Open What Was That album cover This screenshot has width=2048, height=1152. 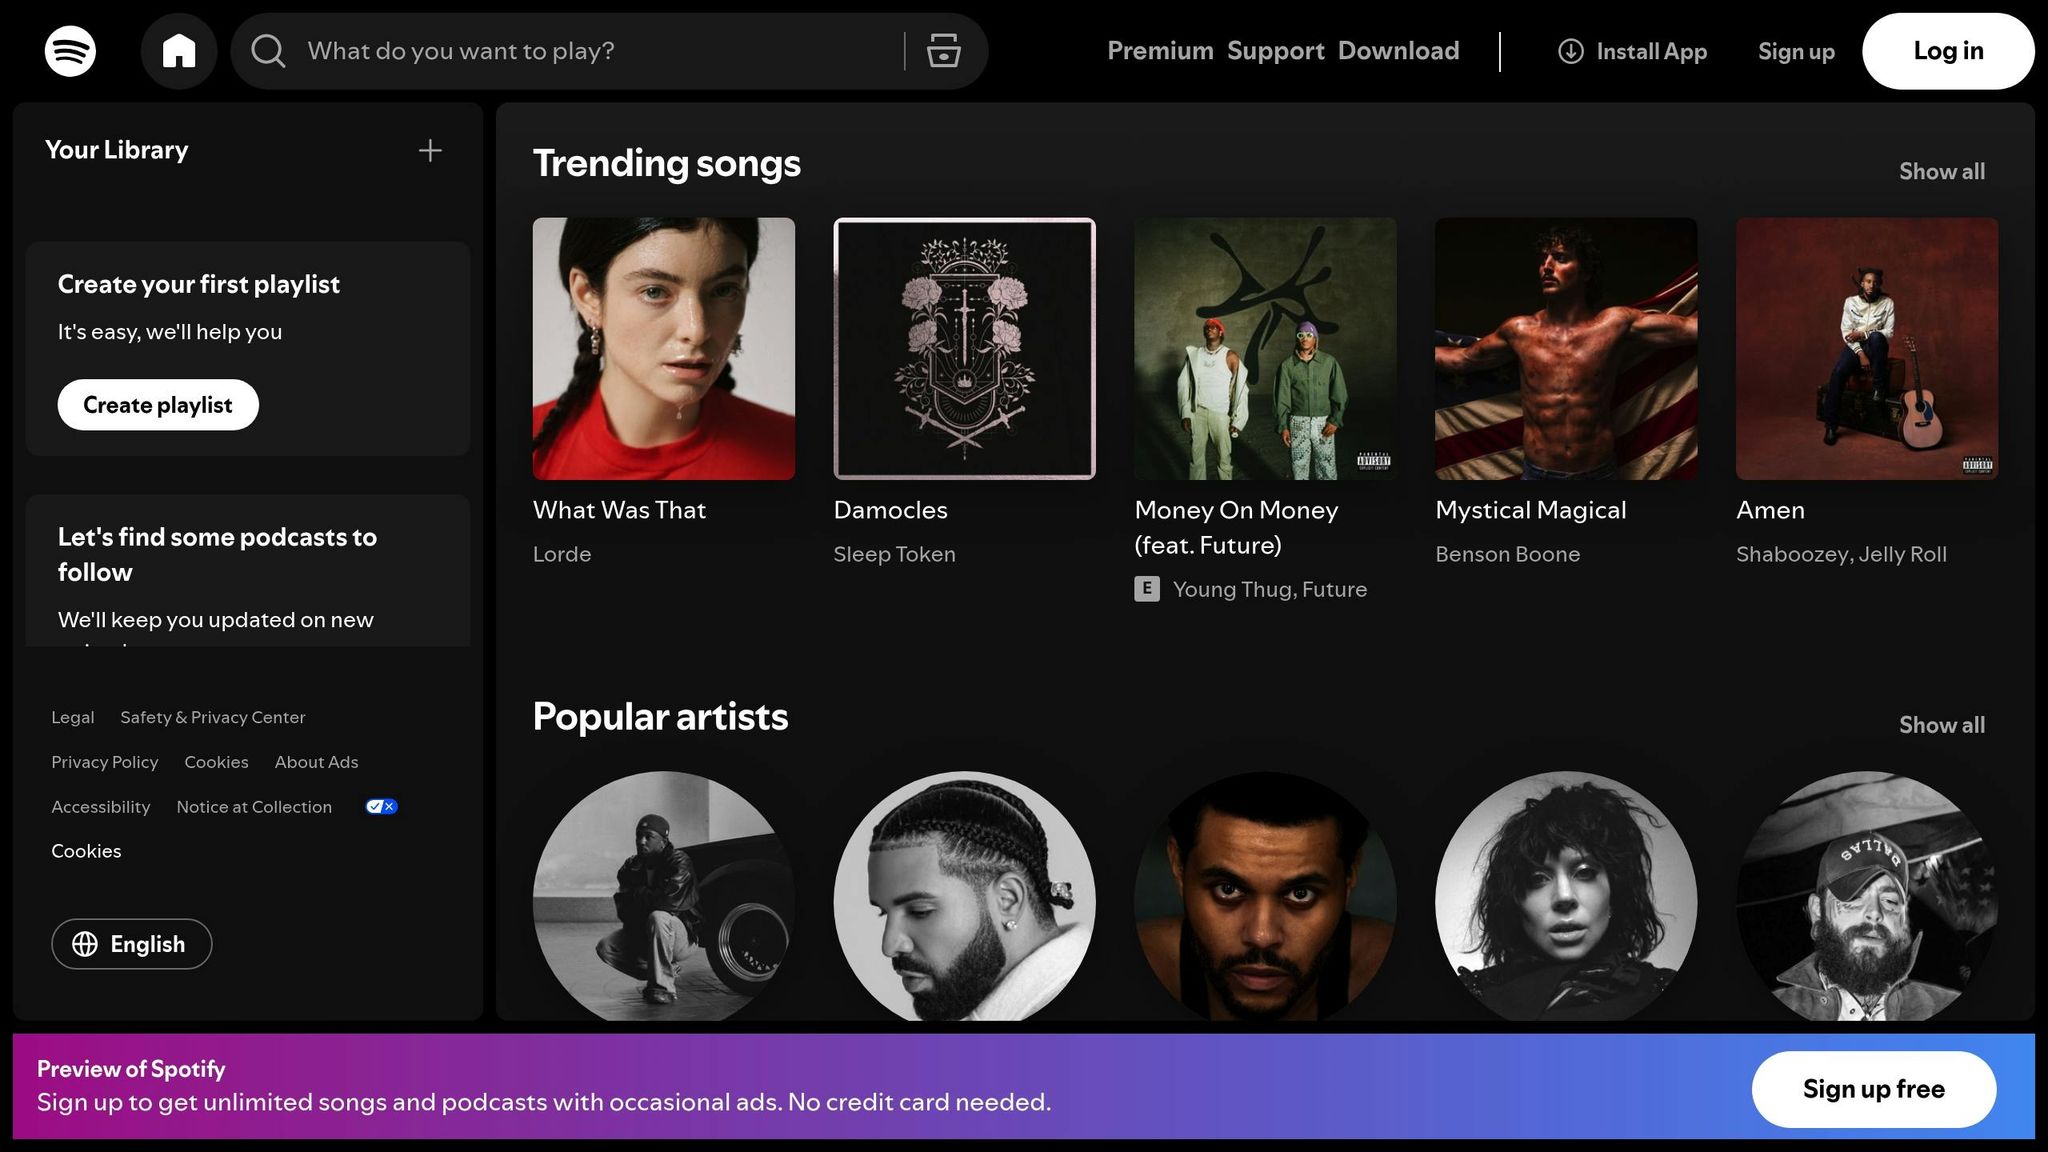(664, 349)
